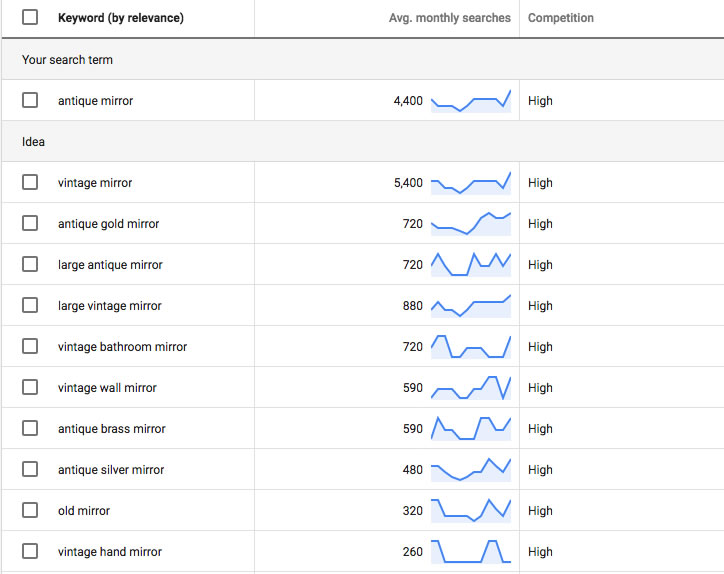
Task: Click the keyword 'vintage wall mirror'
Action: click(x=107, y=388)
